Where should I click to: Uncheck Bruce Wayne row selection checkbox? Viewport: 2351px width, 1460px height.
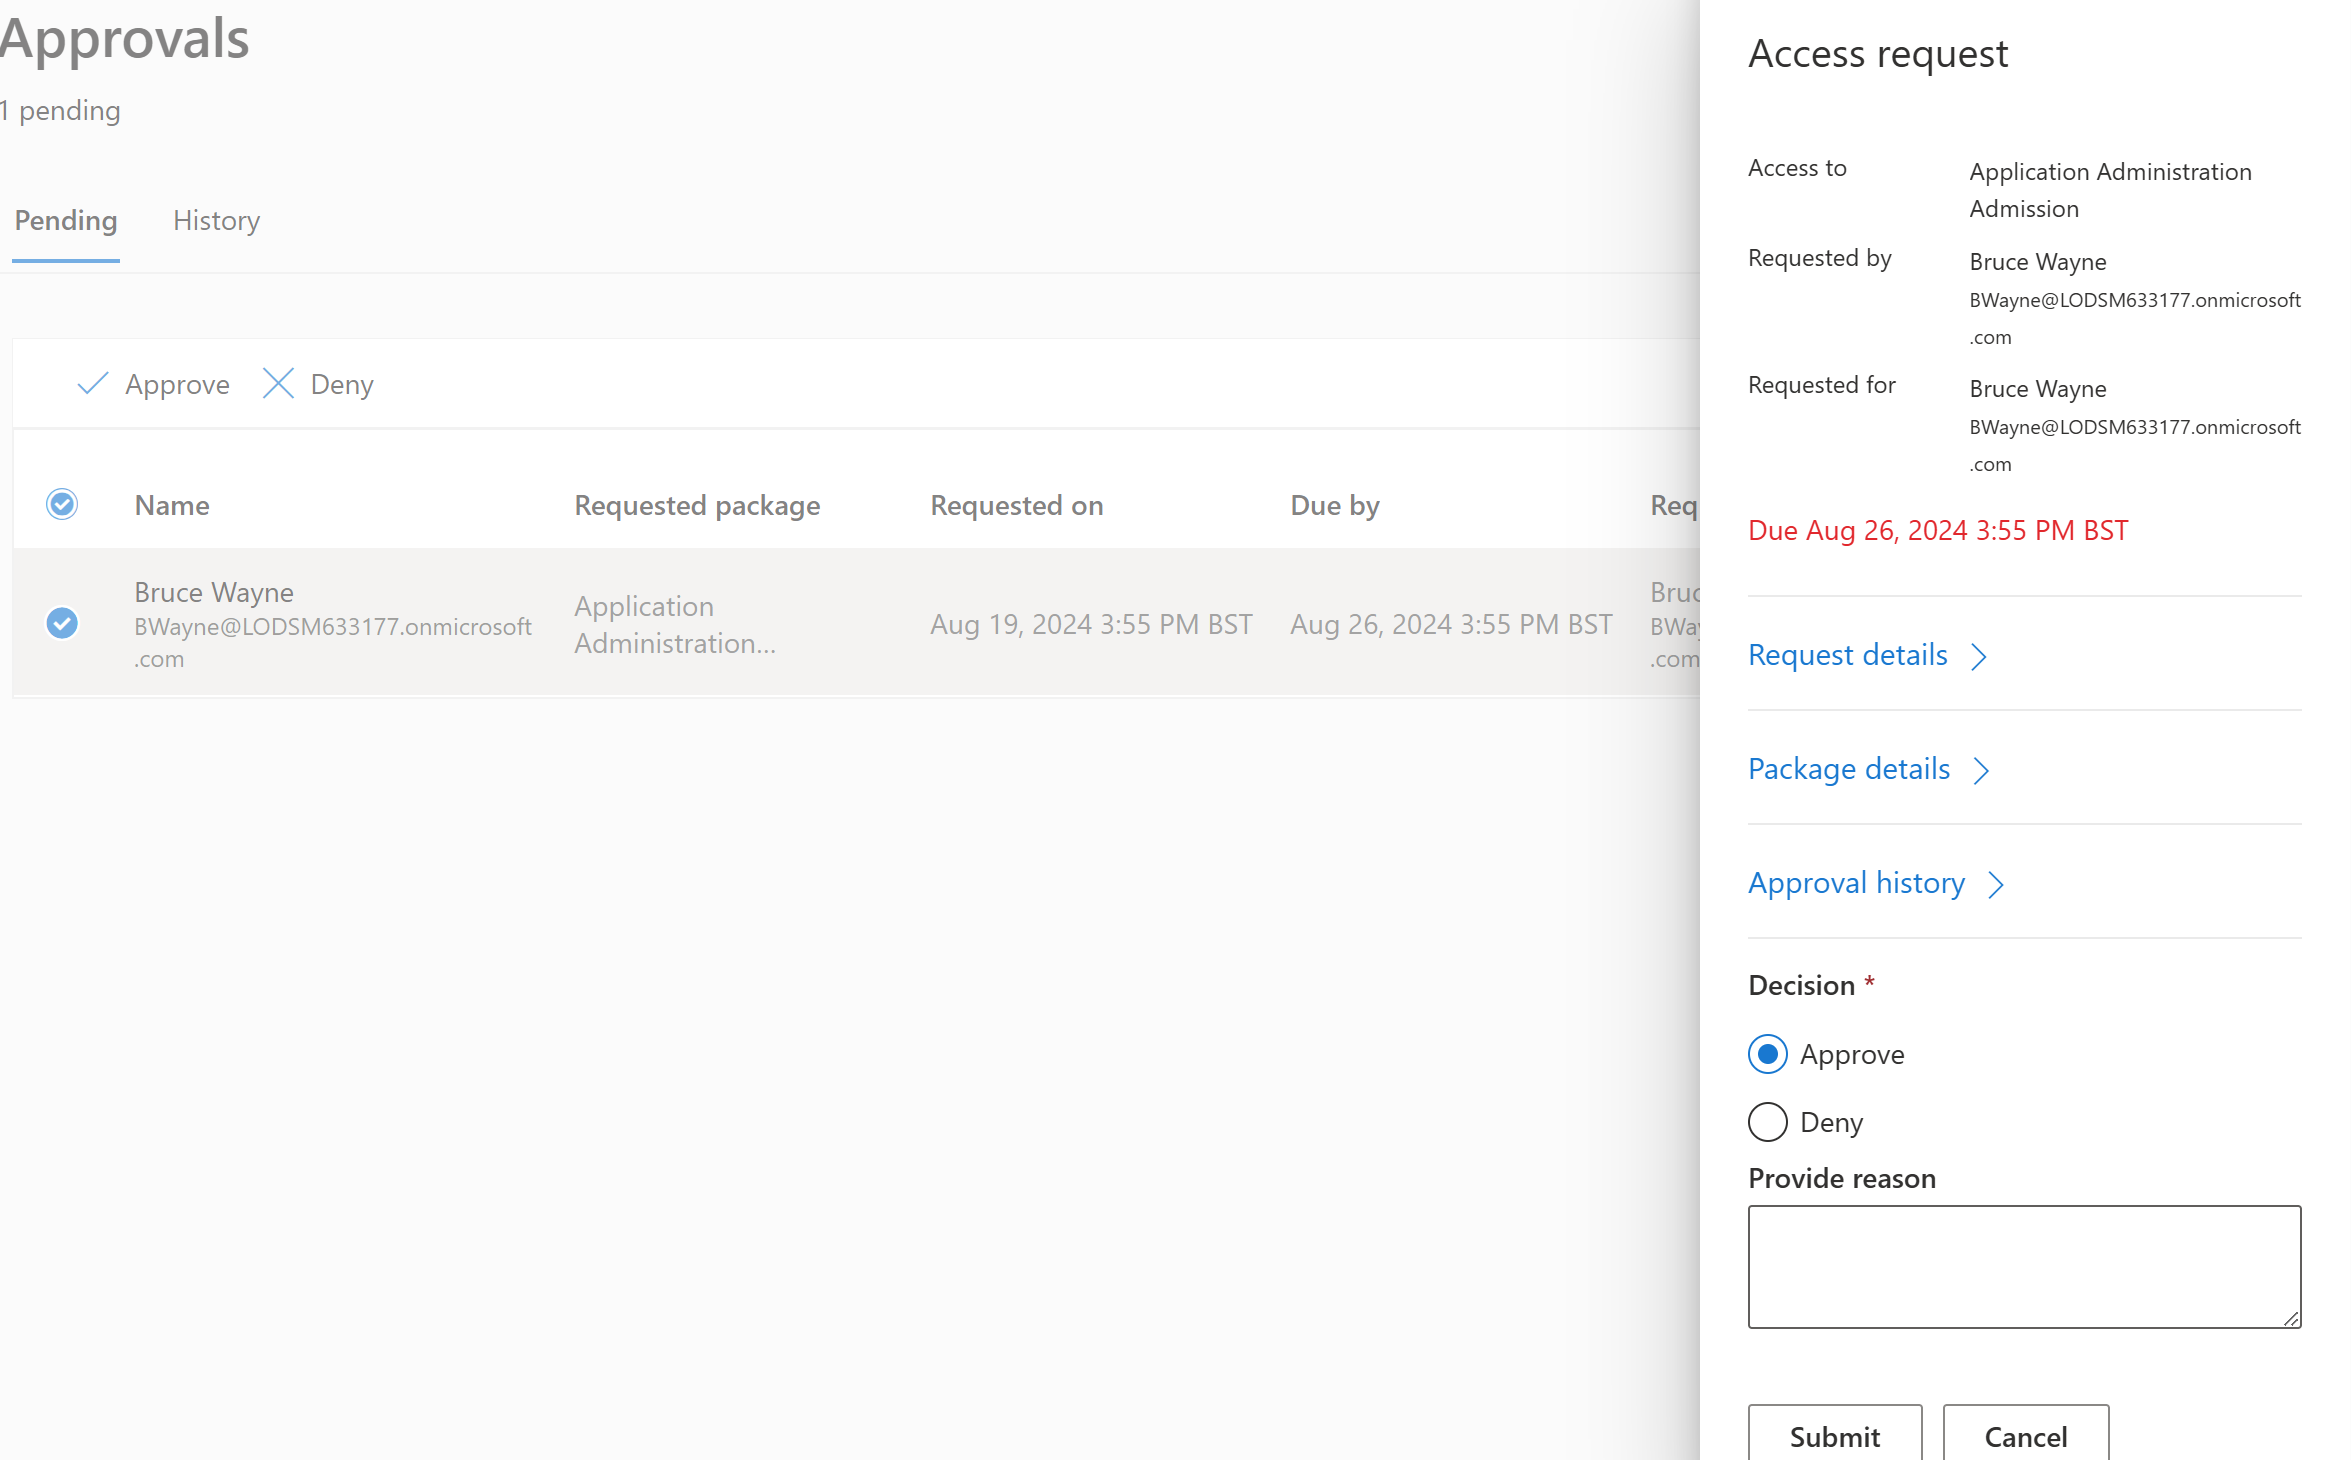click(62, 624)
